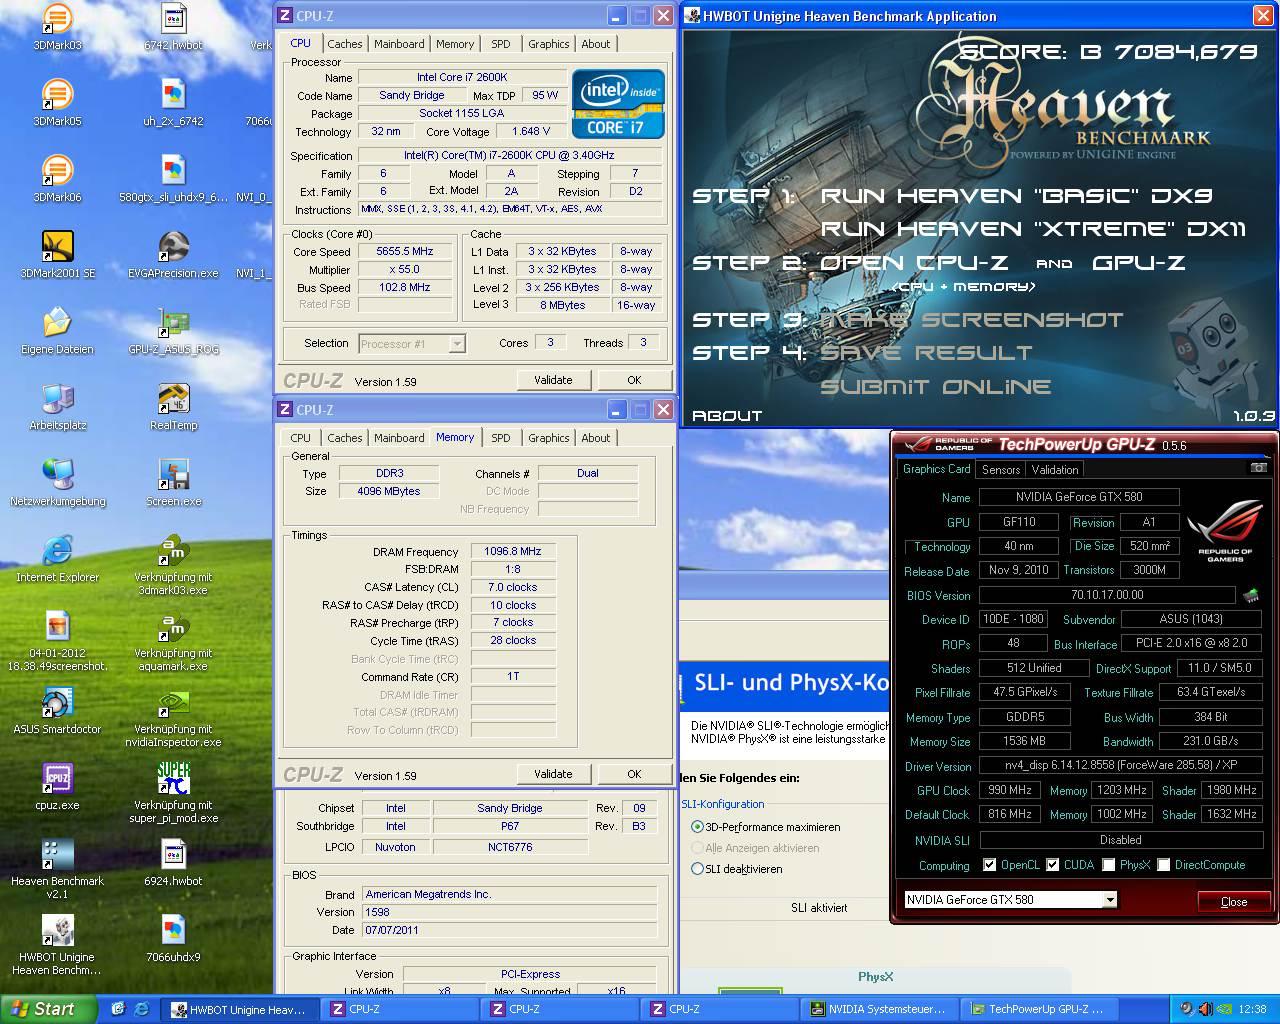Open Graphics tab in Memory CPU-Z window
The image size is (1280, 1024).
click(x=549, y=438)
